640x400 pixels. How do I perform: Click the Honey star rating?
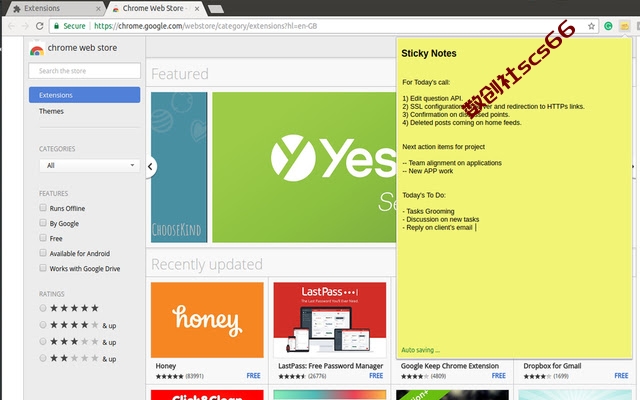point(169,376)
